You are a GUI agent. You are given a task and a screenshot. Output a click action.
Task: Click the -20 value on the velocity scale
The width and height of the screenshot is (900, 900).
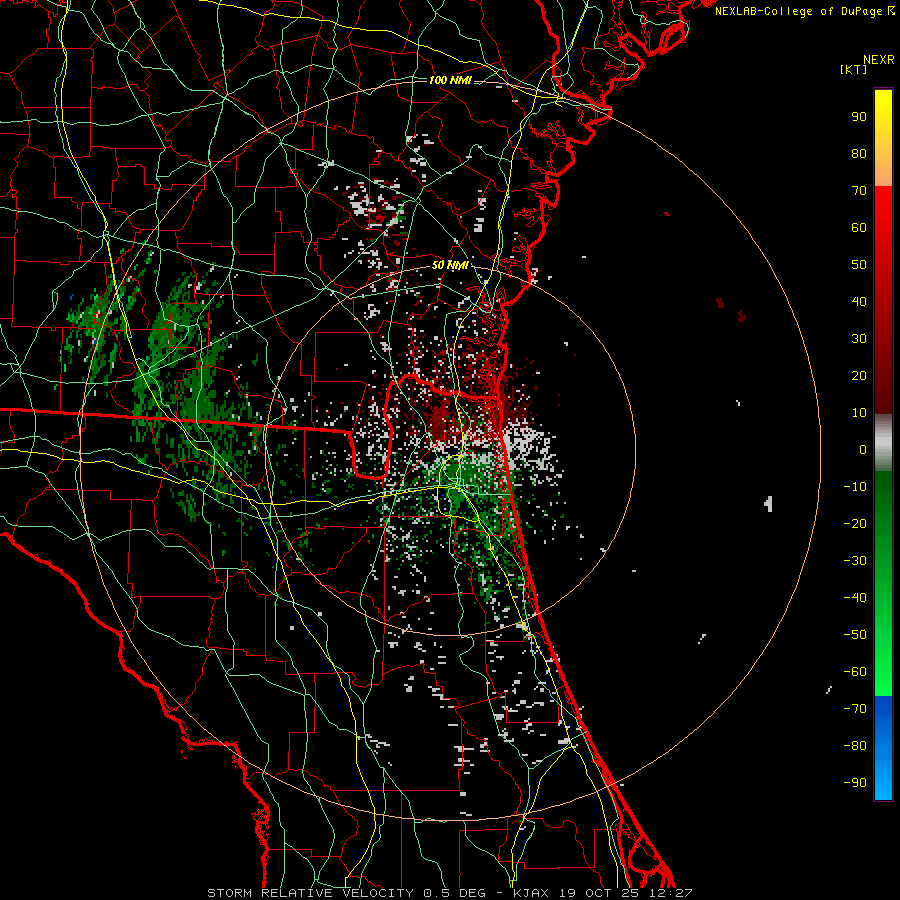point(855,523)
